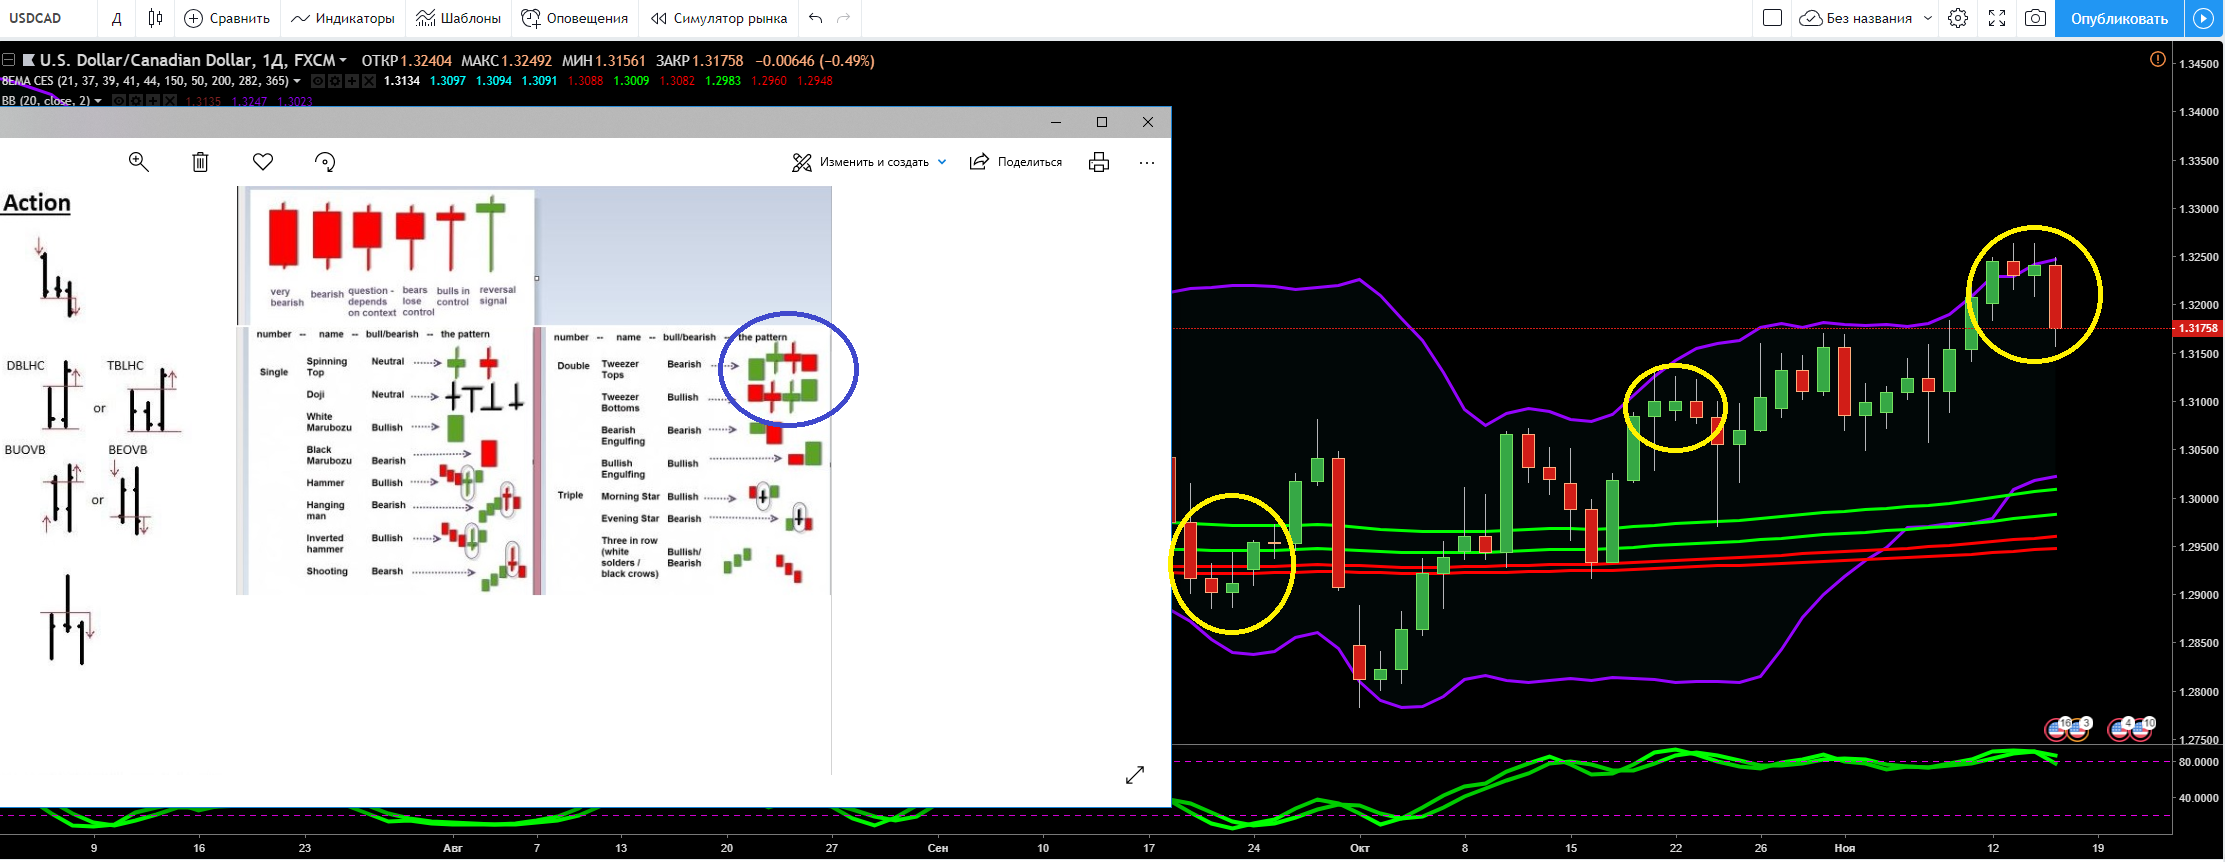2225x862 pixels.
Task: Print the image from the photo viewer
Action: (1099, 162)
